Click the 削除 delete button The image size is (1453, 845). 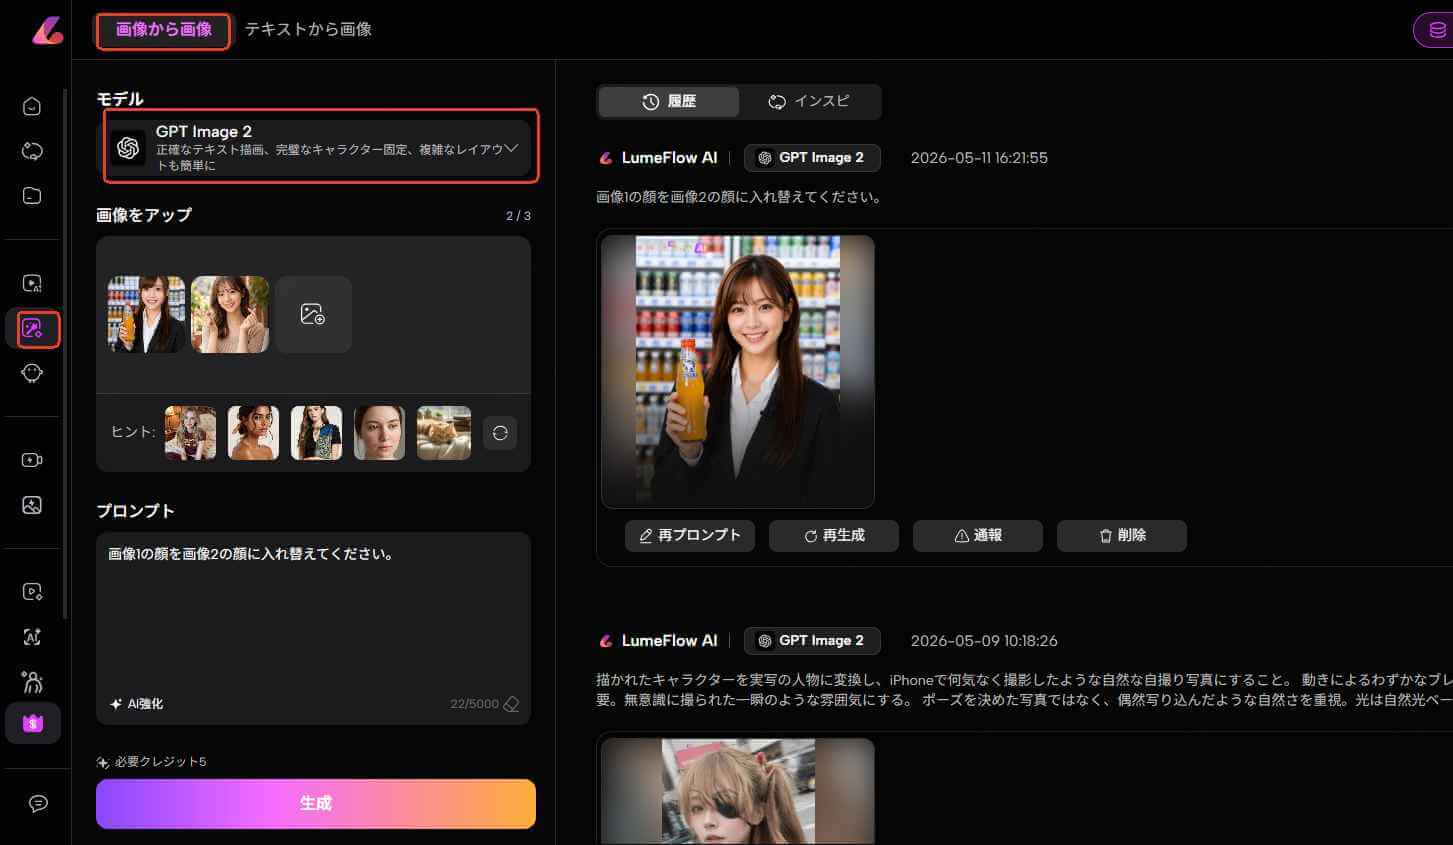pyautogui.click(x=1122, y=535)
